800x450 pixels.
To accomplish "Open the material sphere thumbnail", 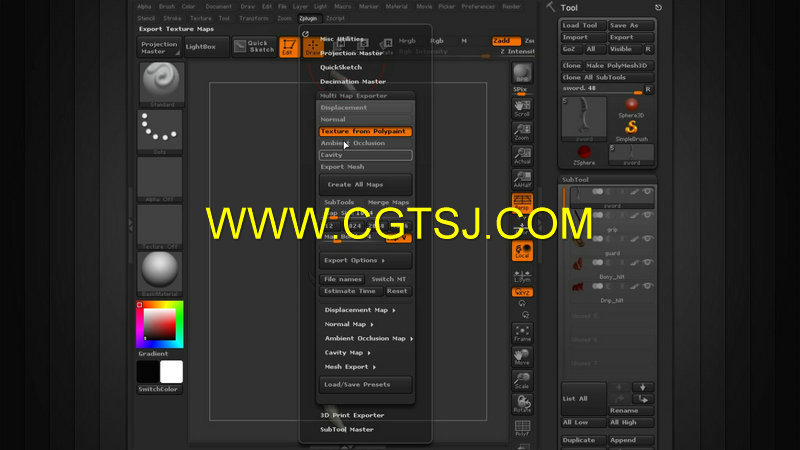I will click(160, 273).
